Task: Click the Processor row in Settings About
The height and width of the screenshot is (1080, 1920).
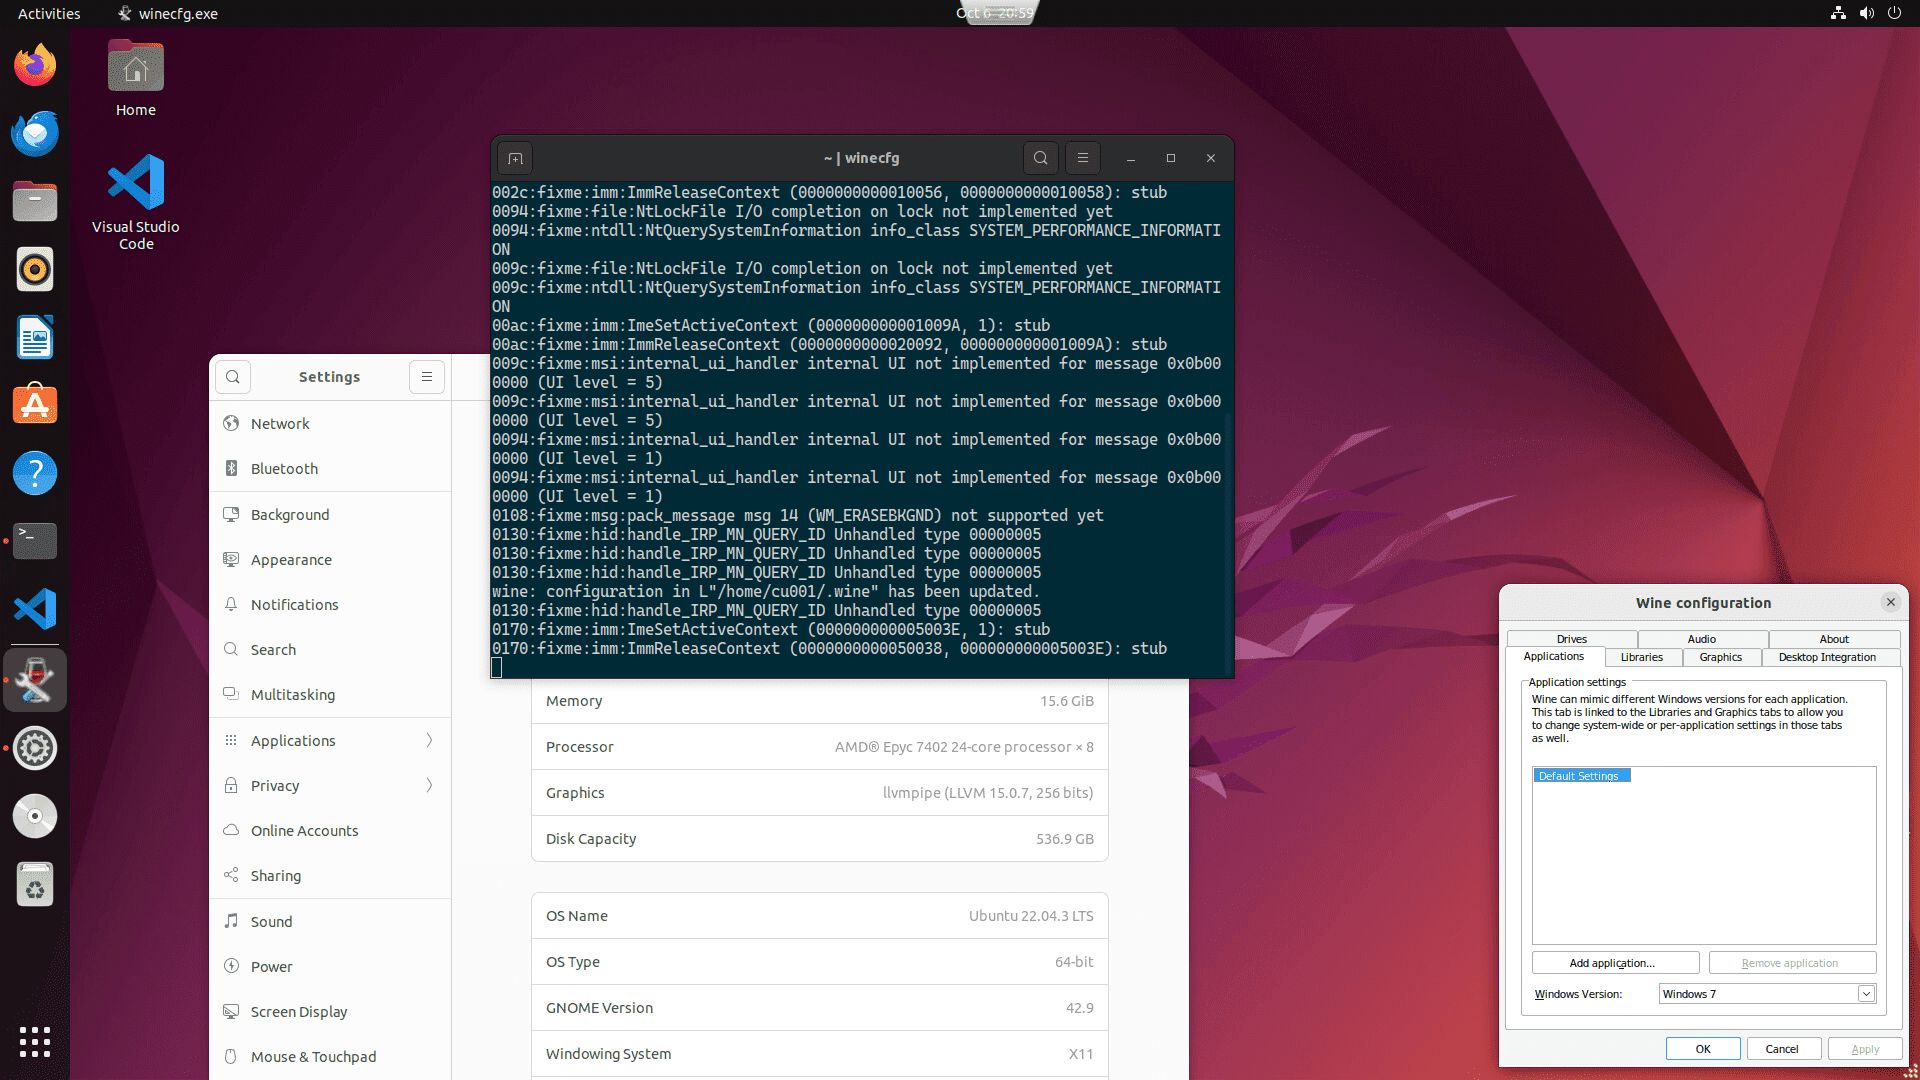Action: [820, 747]
